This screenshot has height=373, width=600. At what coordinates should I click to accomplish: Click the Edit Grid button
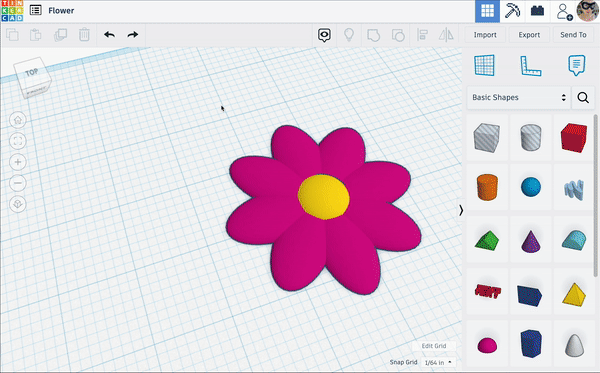pyautogui.click(x=434, y=346)
